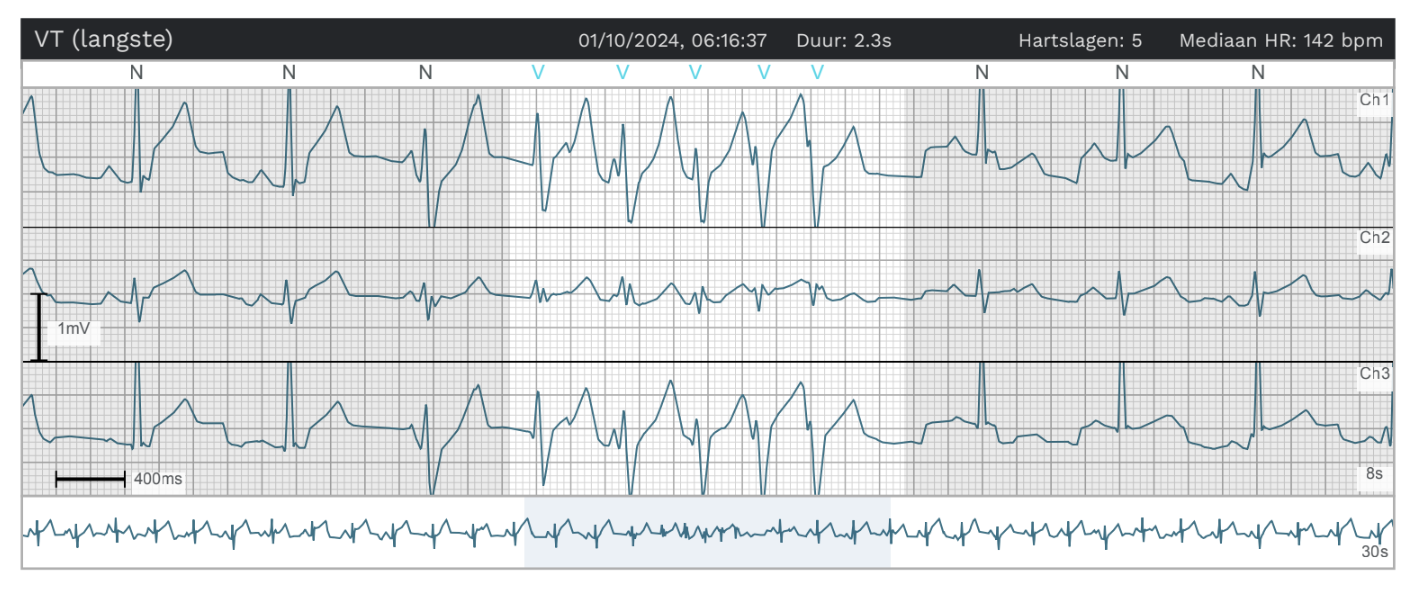Click the last N beat label on the strip
1416x594 pixels.
coord(1258,72)
